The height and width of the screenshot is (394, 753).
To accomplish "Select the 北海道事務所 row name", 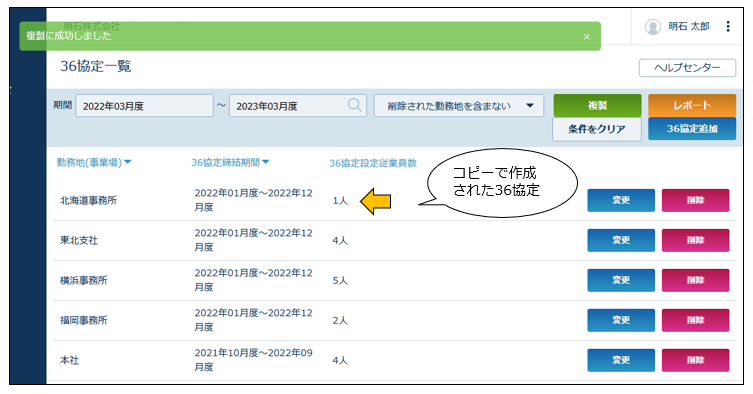I will (x=88, y=200).
